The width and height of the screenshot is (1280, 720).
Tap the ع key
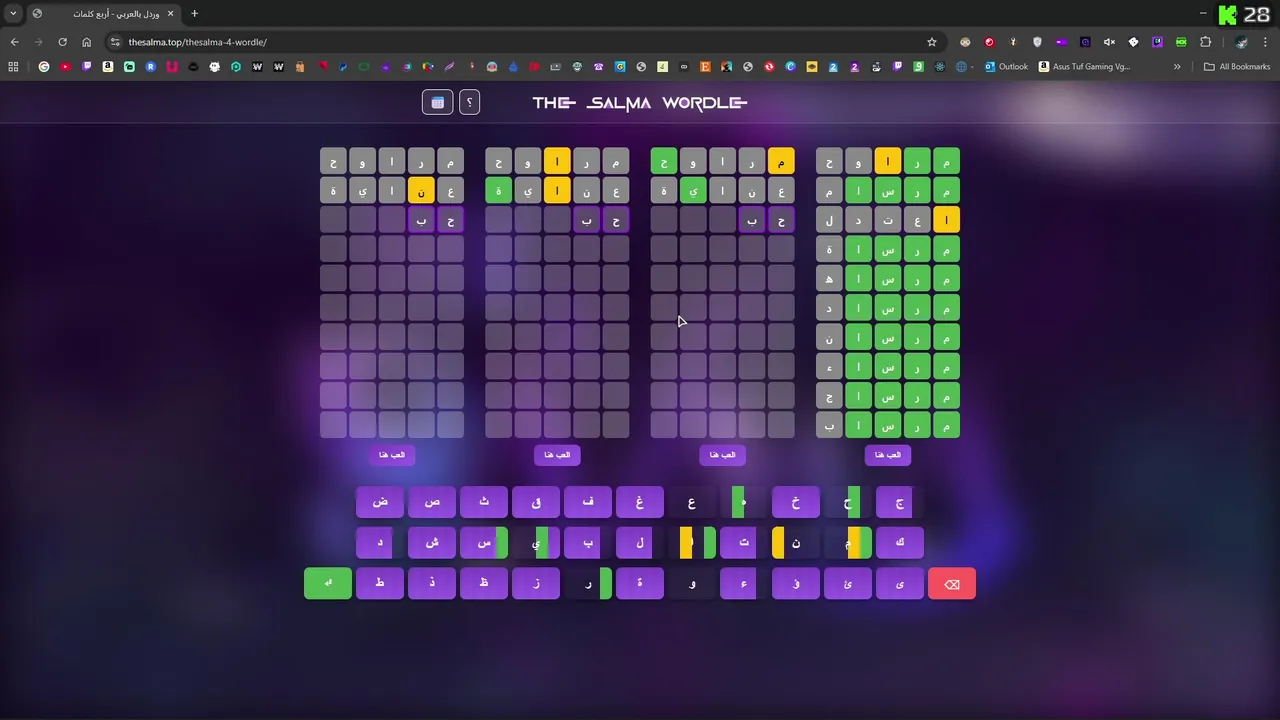pyautogui.click(x=692, y=502)
